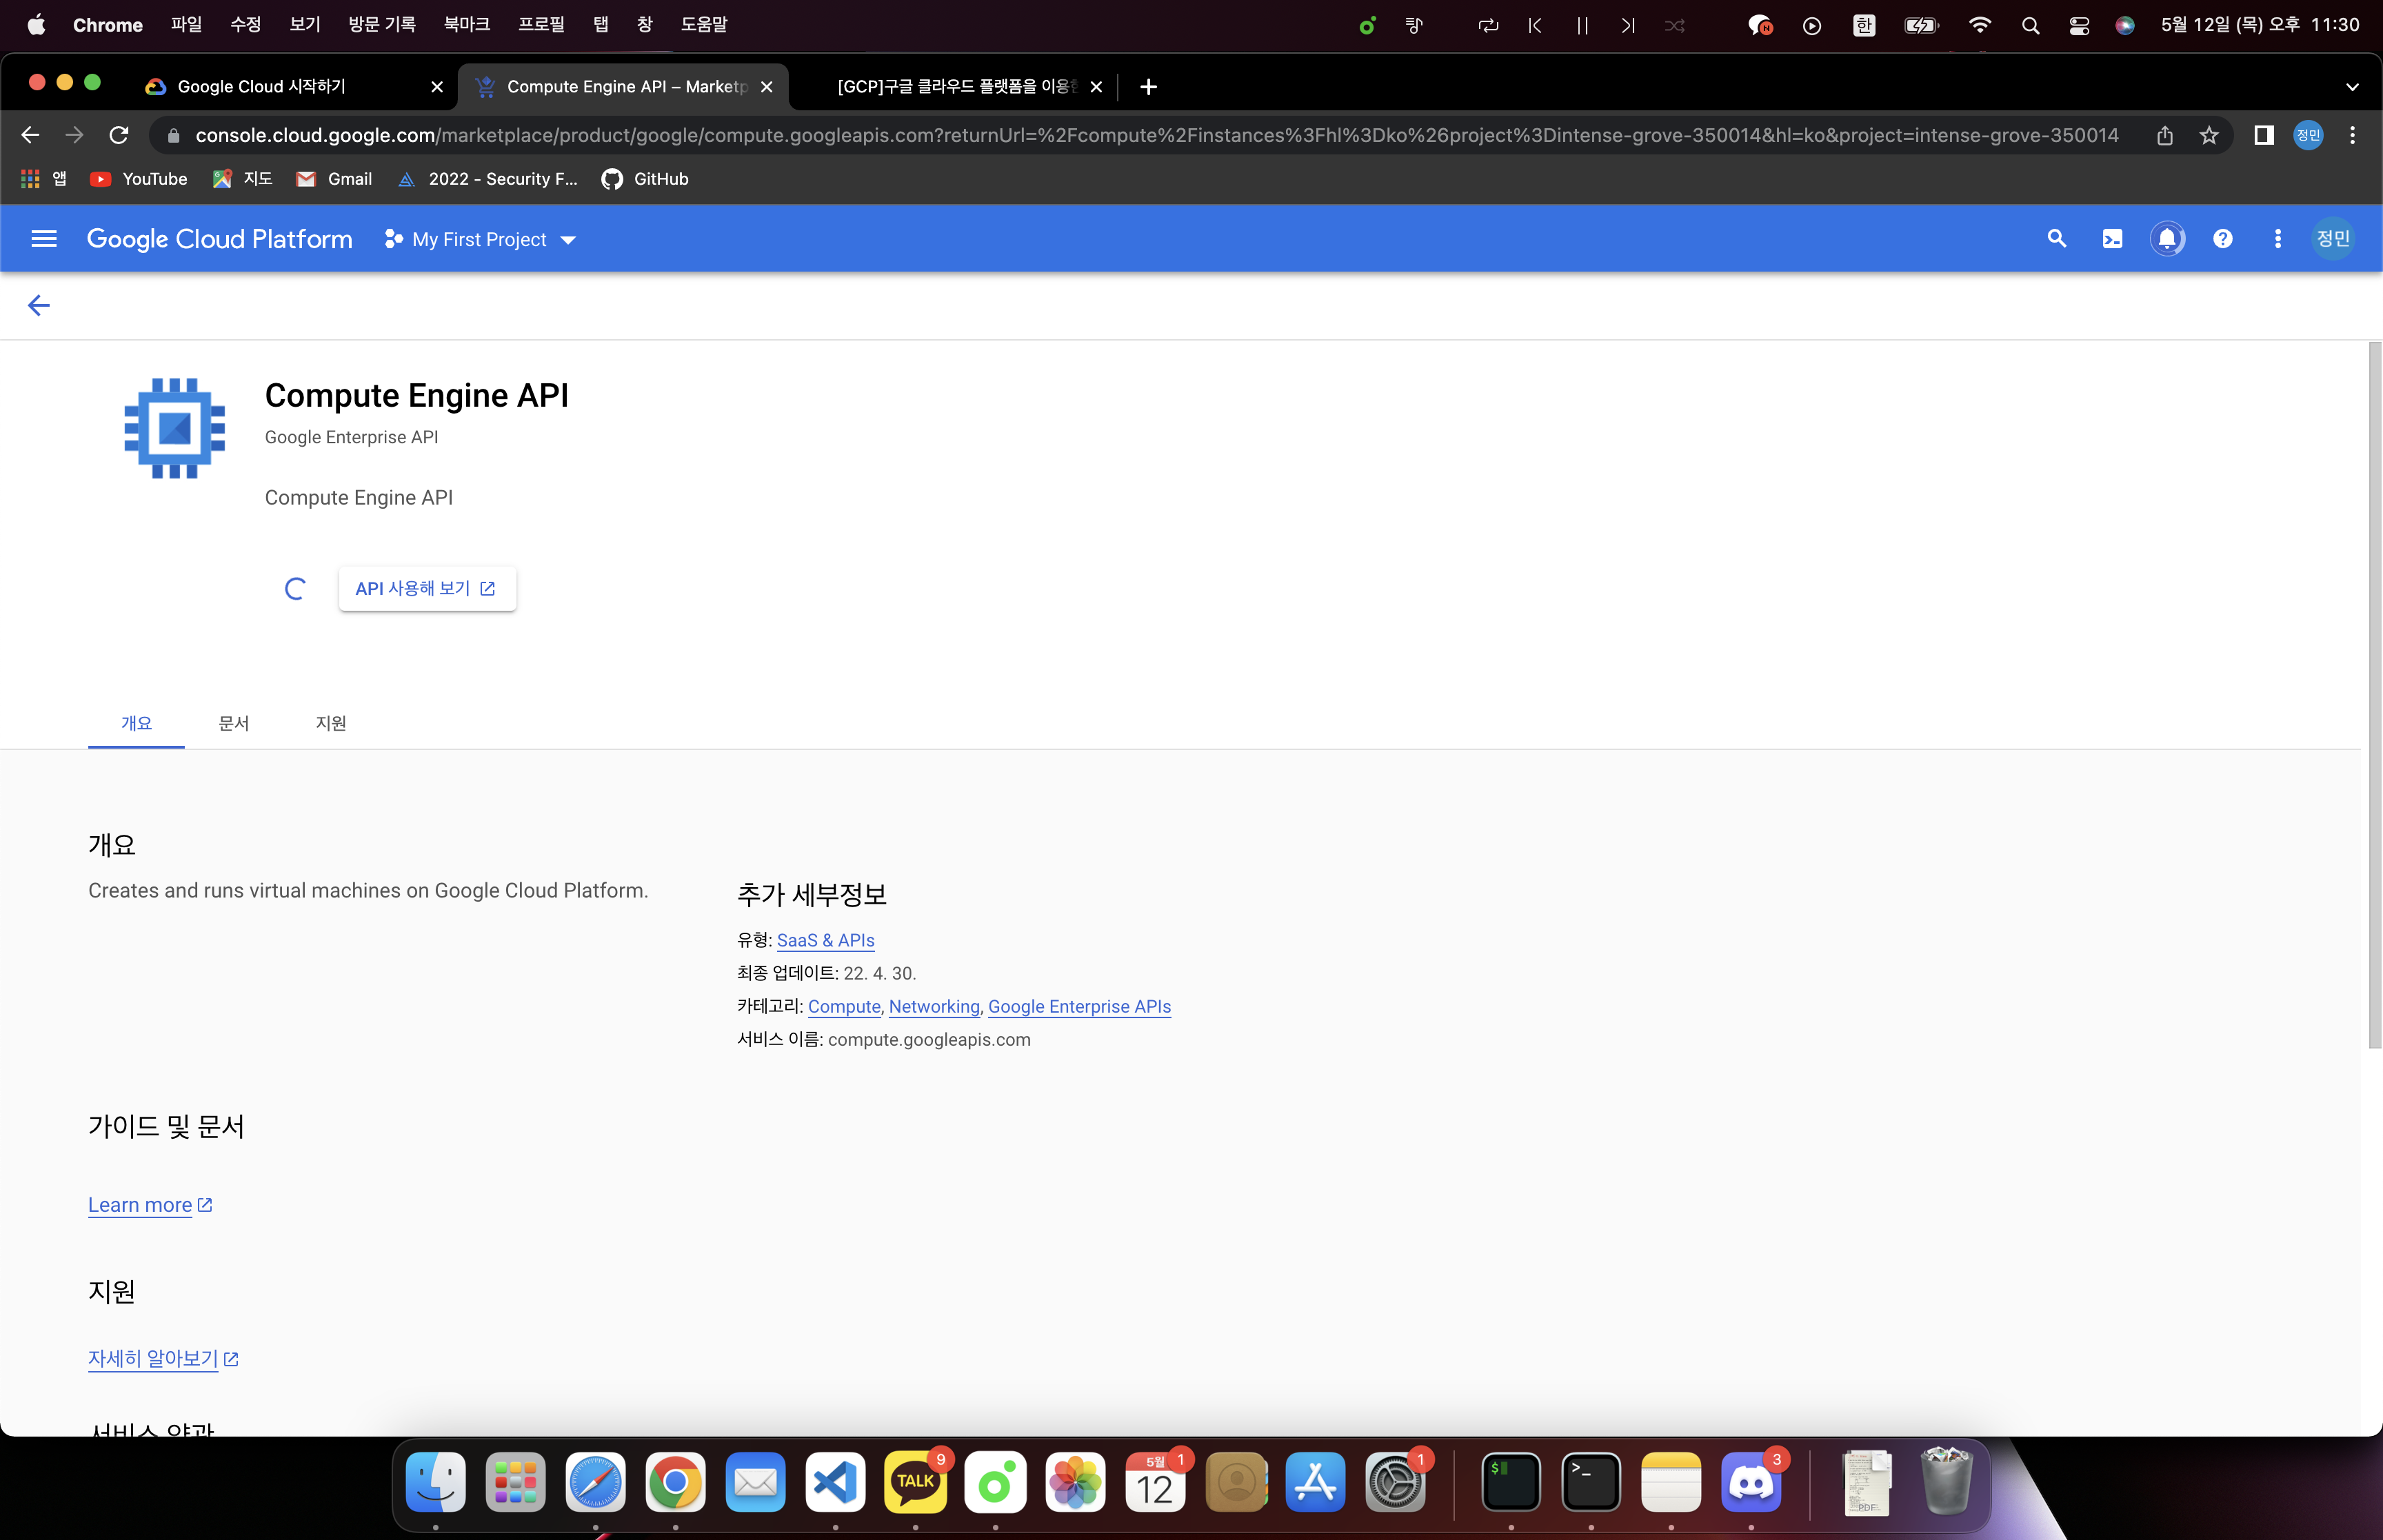Click the browser back arrow
The image size is (2383, 1540).
30,135
